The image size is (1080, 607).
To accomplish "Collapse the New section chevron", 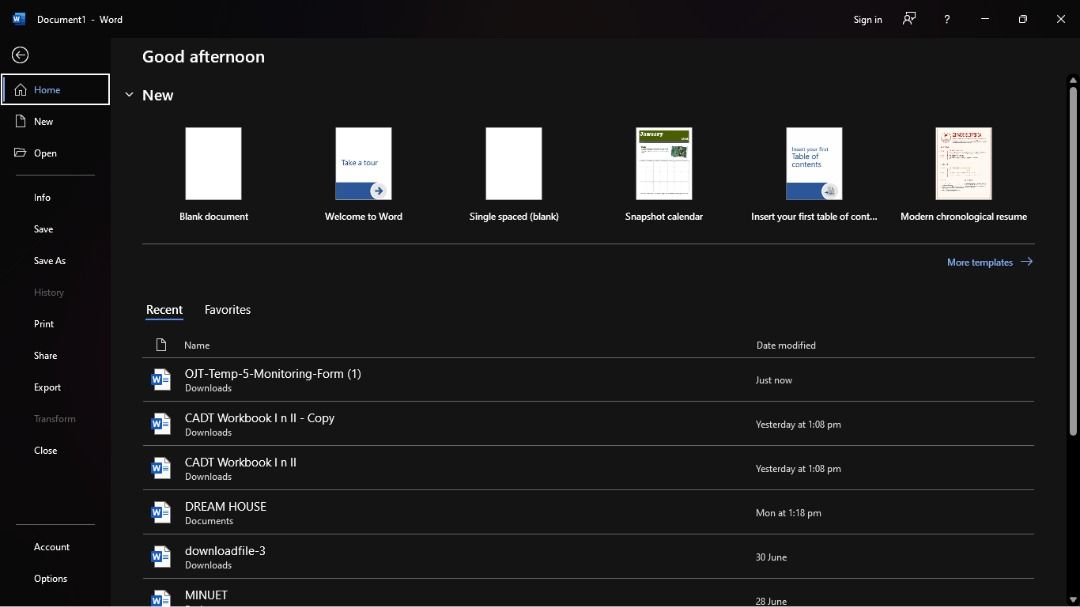I will [x=129, y=95].
